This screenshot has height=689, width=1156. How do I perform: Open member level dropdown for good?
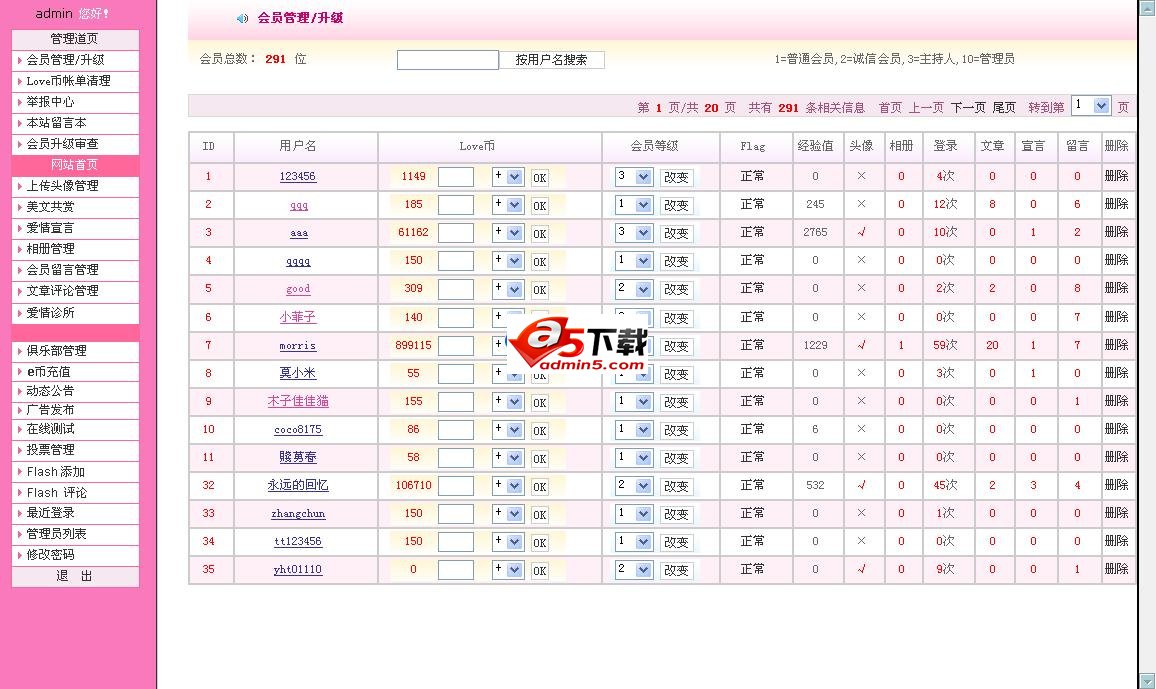tap(634, 289)
